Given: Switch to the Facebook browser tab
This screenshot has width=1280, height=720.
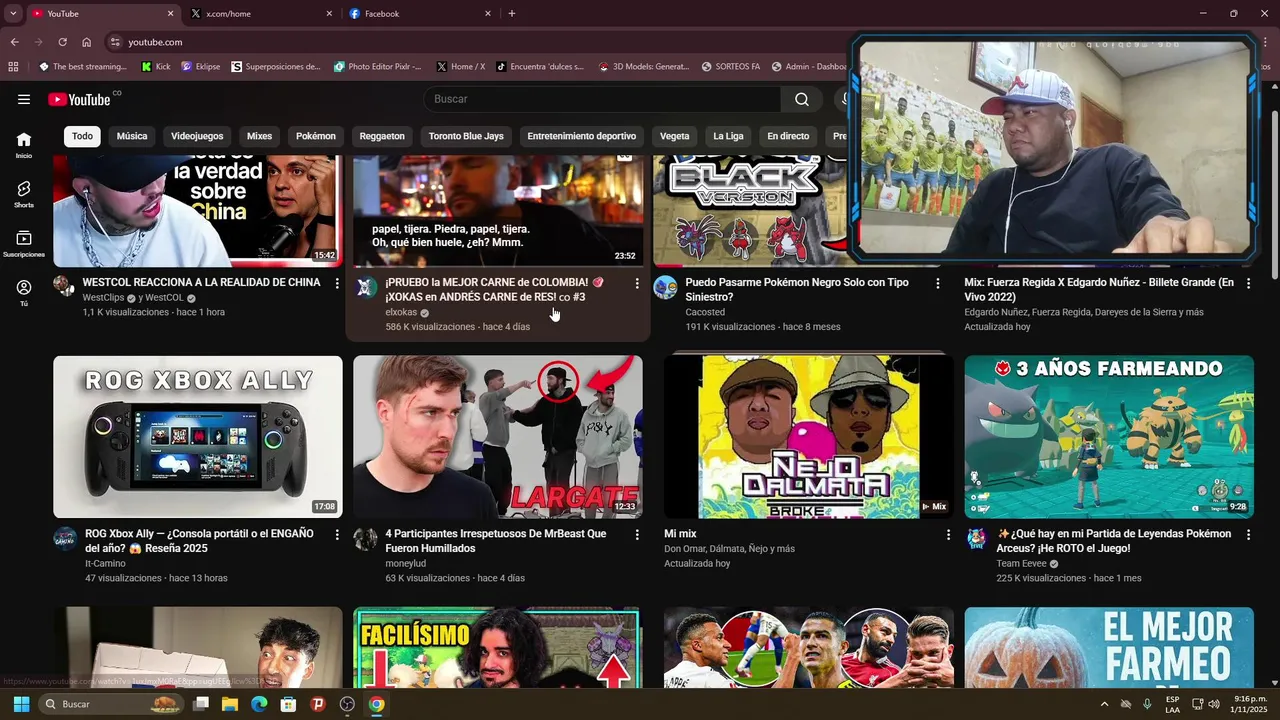Looking at the screenshot, I should [418, 14].
